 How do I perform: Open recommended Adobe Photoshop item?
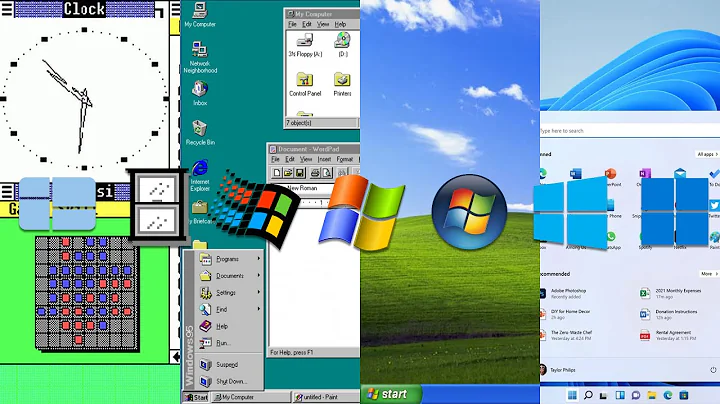pos(564,293)
